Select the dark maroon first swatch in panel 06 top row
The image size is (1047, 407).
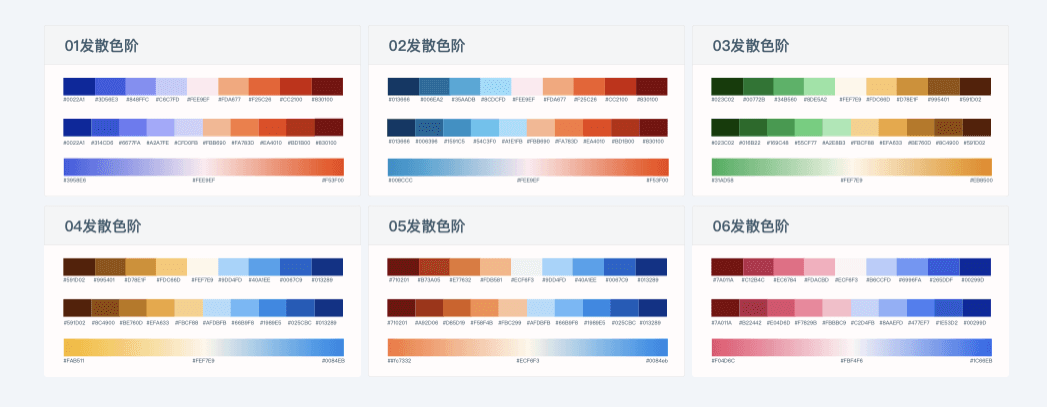(x=727, y=267)
